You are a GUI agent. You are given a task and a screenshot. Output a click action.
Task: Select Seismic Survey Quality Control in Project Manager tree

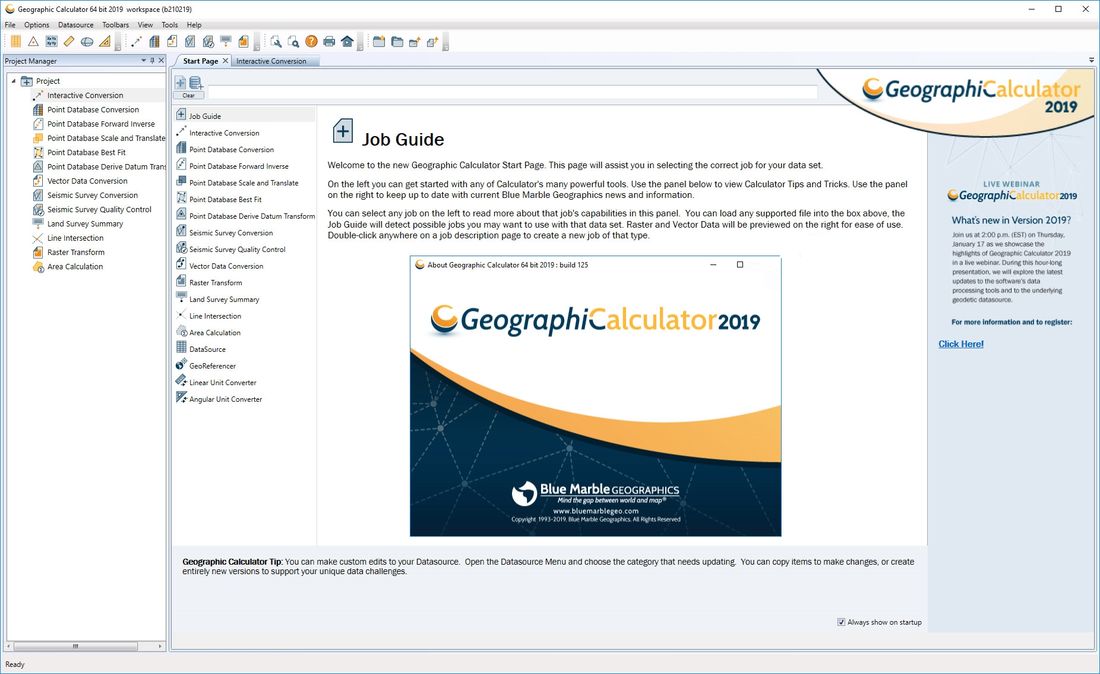coord(99,210)
